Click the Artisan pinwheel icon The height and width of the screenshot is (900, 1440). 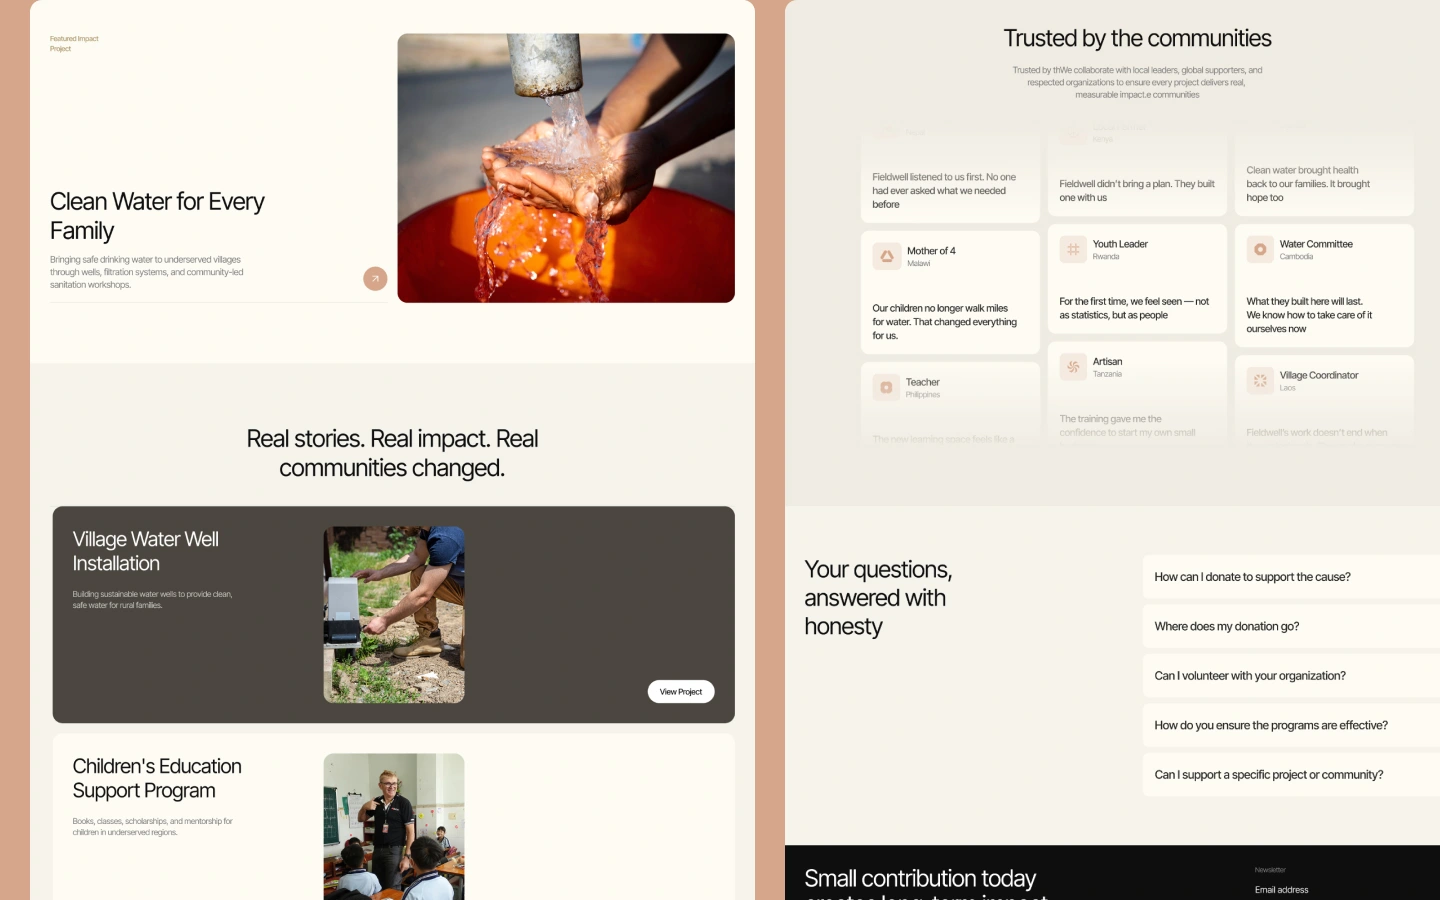coord(1073,367)
